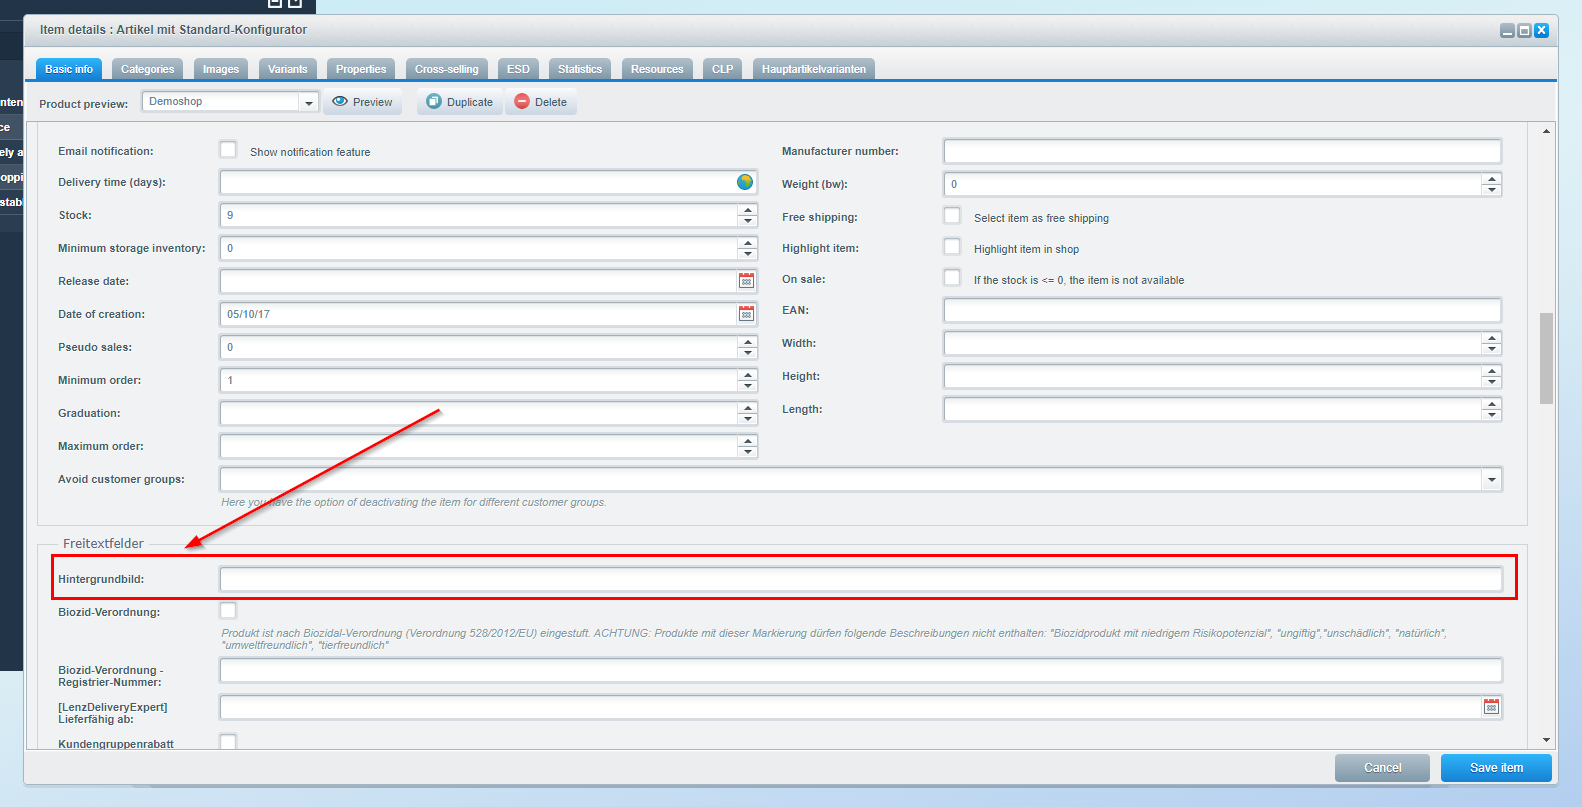
Task: Click the Preview button
Action: [x=362, y=102]
